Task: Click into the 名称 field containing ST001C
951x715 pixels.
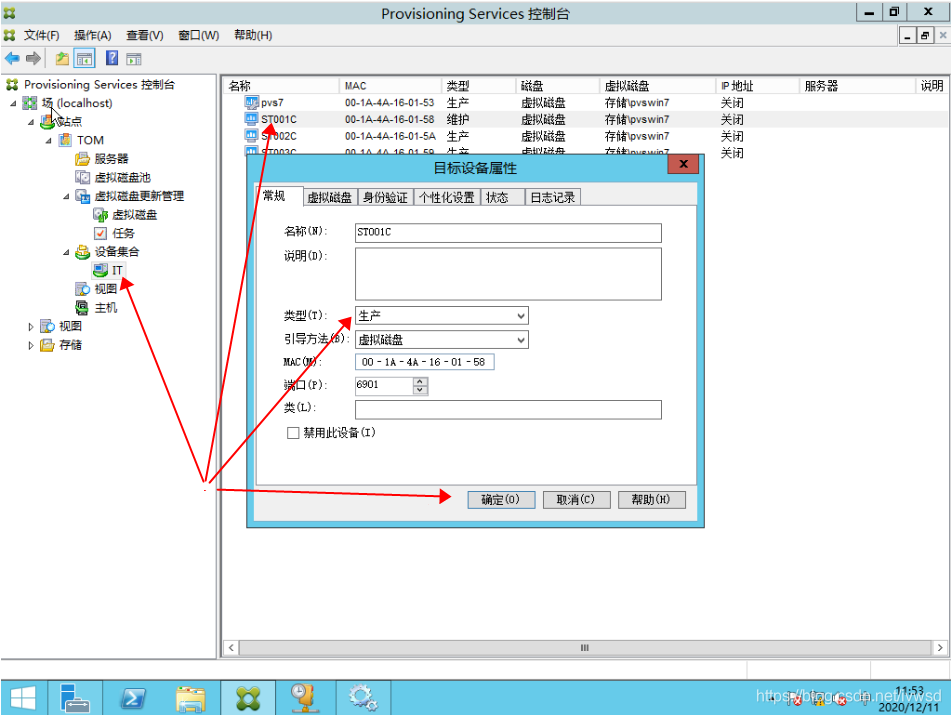Action: [507, 233]
